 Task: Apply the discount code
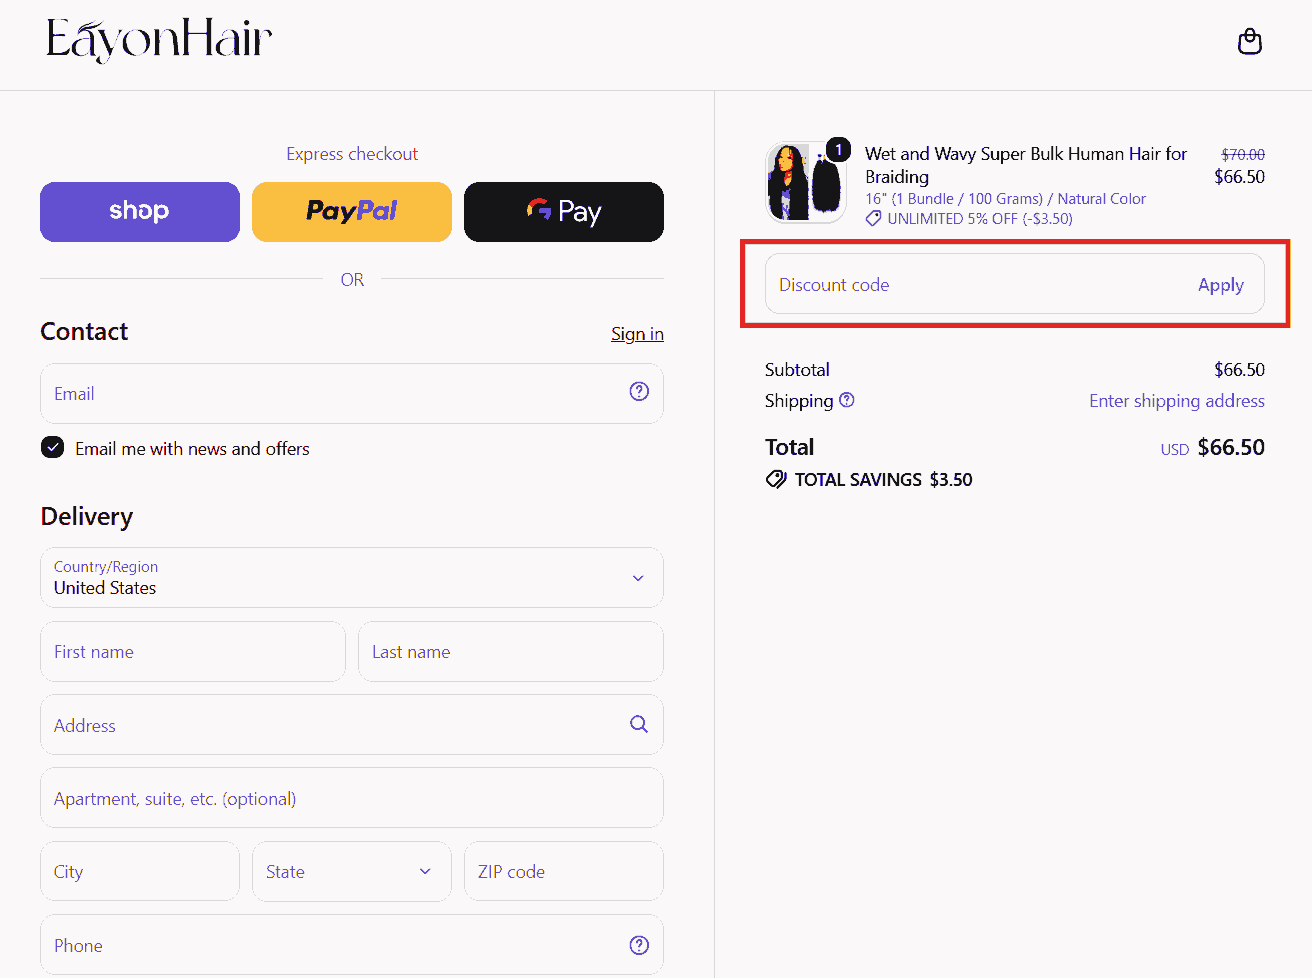pyautogui.click(x=1221, y=285)
